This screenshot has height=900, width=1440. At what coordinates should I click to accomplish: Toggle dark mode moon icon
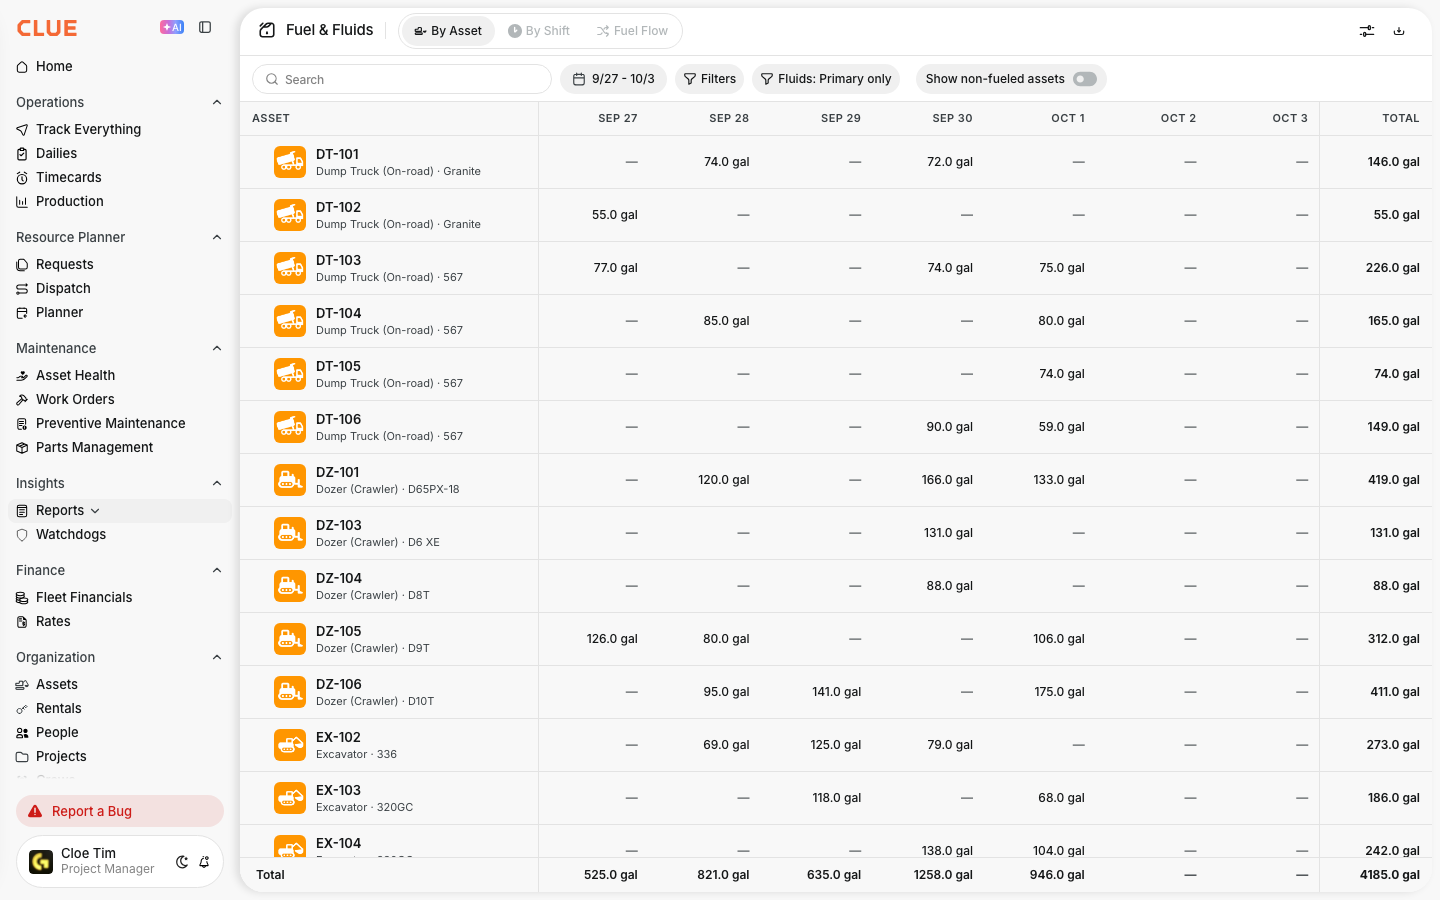point(182,862)
